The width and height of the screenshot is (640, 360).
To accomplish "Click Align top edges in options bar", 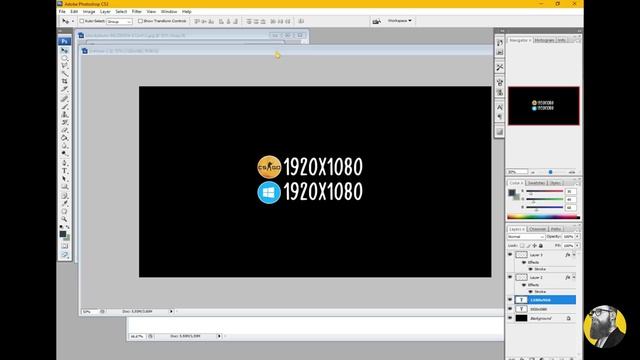I will tap(197, 21).
